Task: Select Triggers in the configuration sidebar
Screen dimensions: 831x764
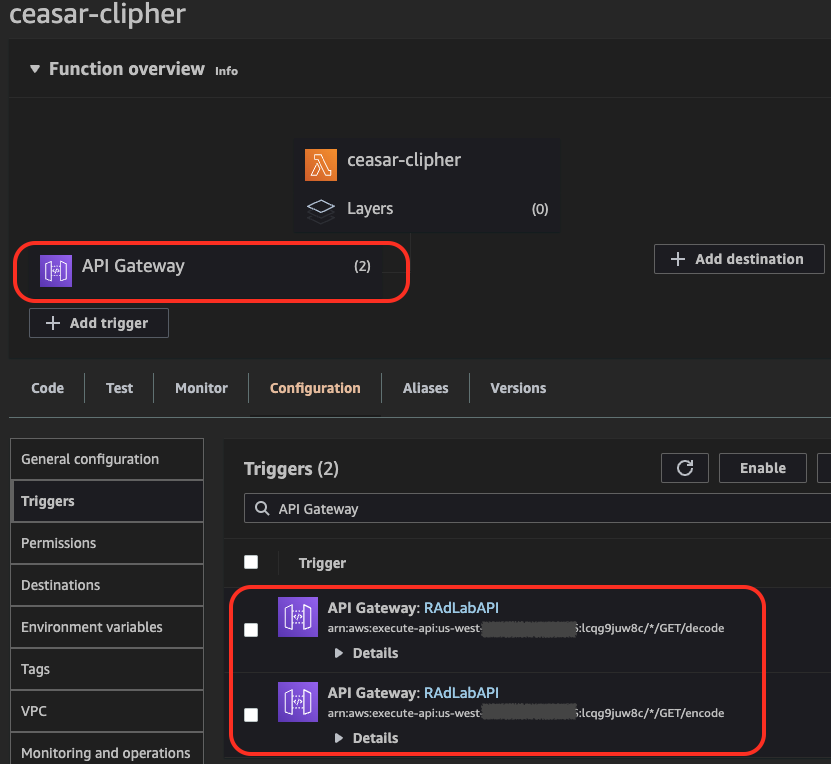Action: pos(107,501)
